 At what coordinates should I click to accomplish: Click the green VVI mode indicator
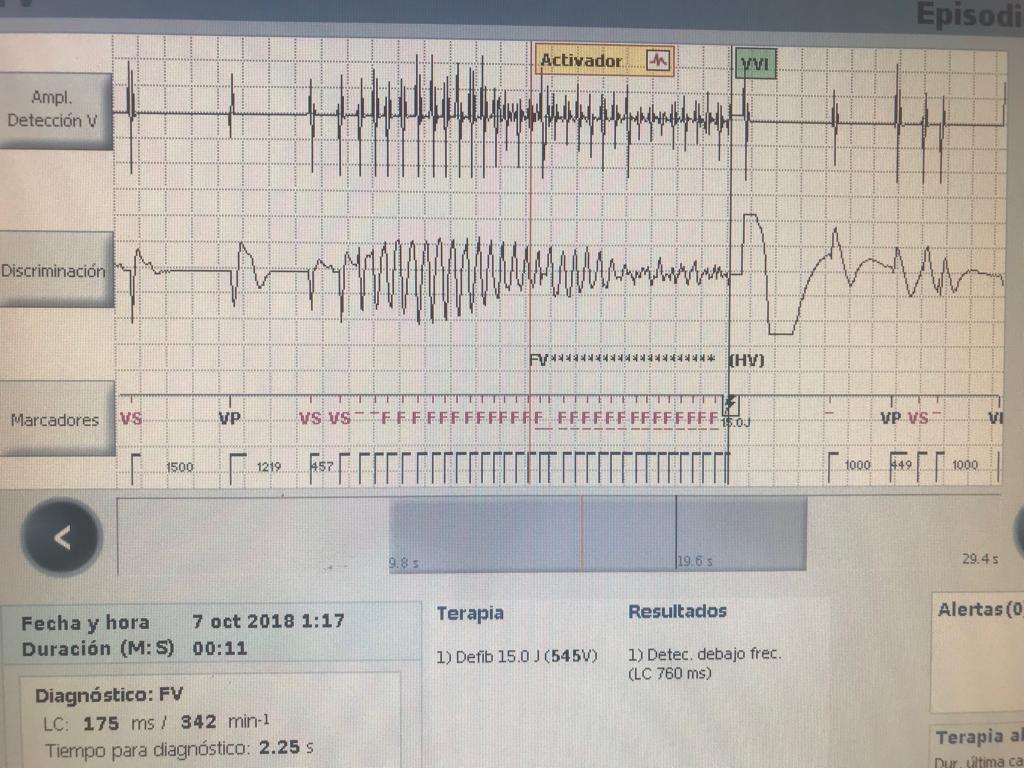coord(755,60)
